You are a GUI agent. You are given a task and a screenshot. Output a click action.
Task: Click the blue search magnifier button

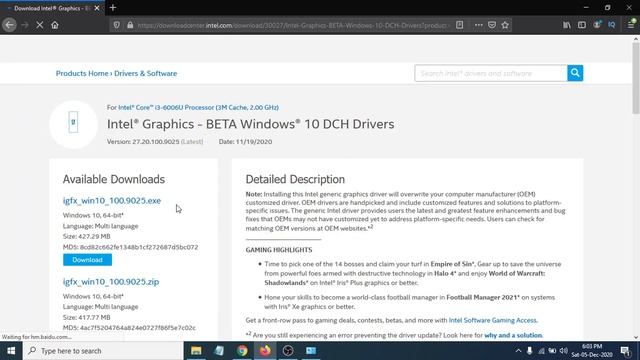pos(575,73)
